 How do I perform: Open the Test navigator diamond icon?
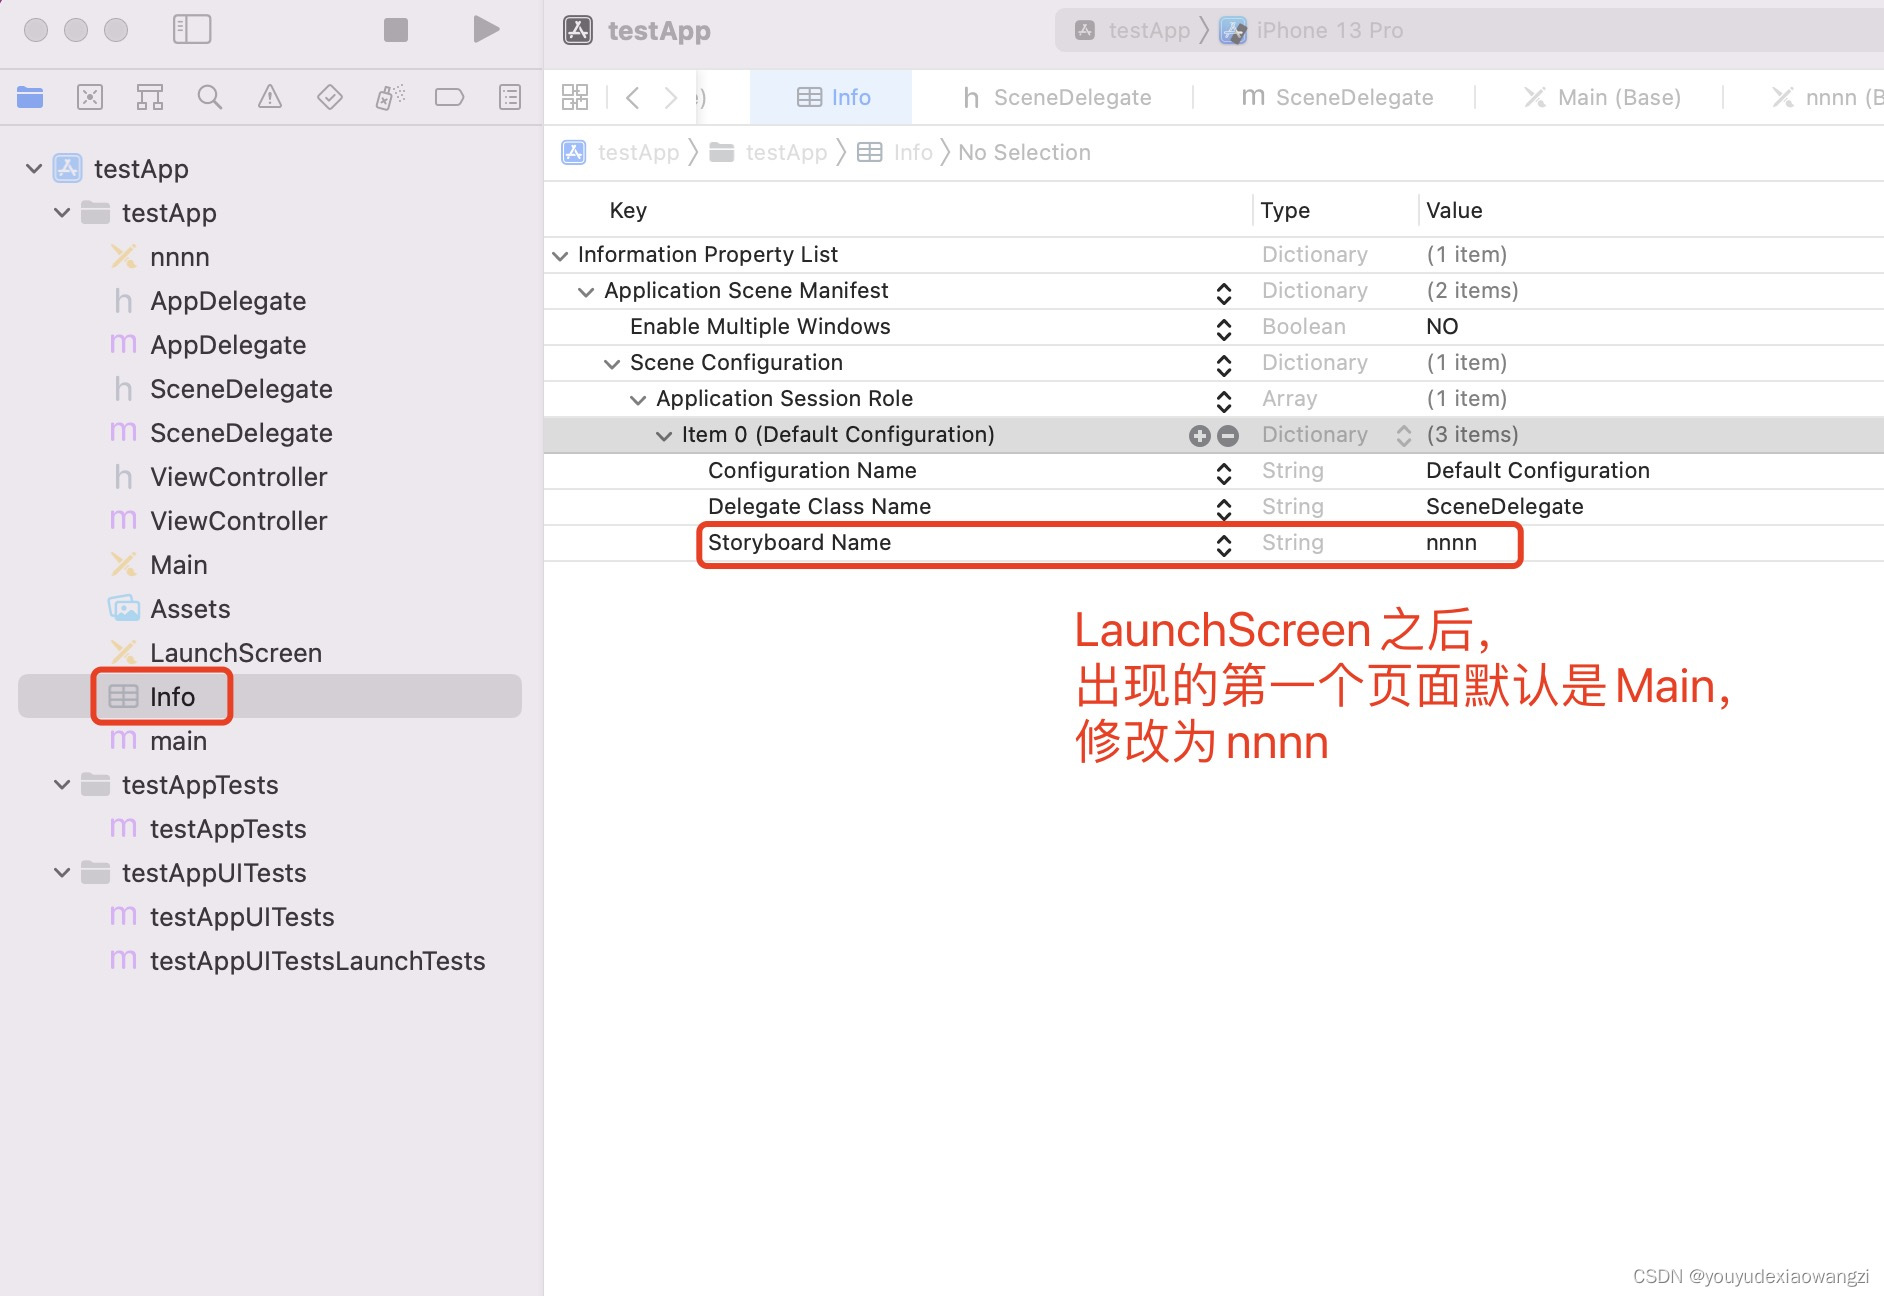pyautogui.click(x=330, y=97)
